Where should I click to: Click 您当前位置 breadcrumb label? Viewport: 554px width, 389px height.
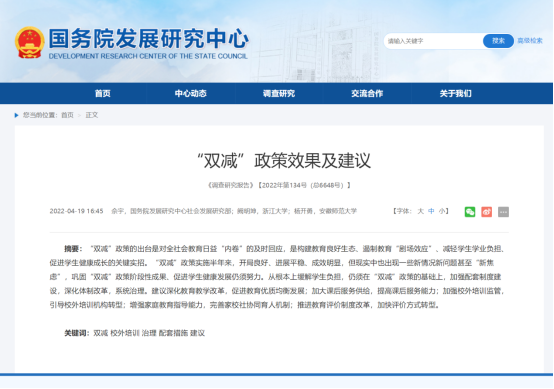[40, 115]
